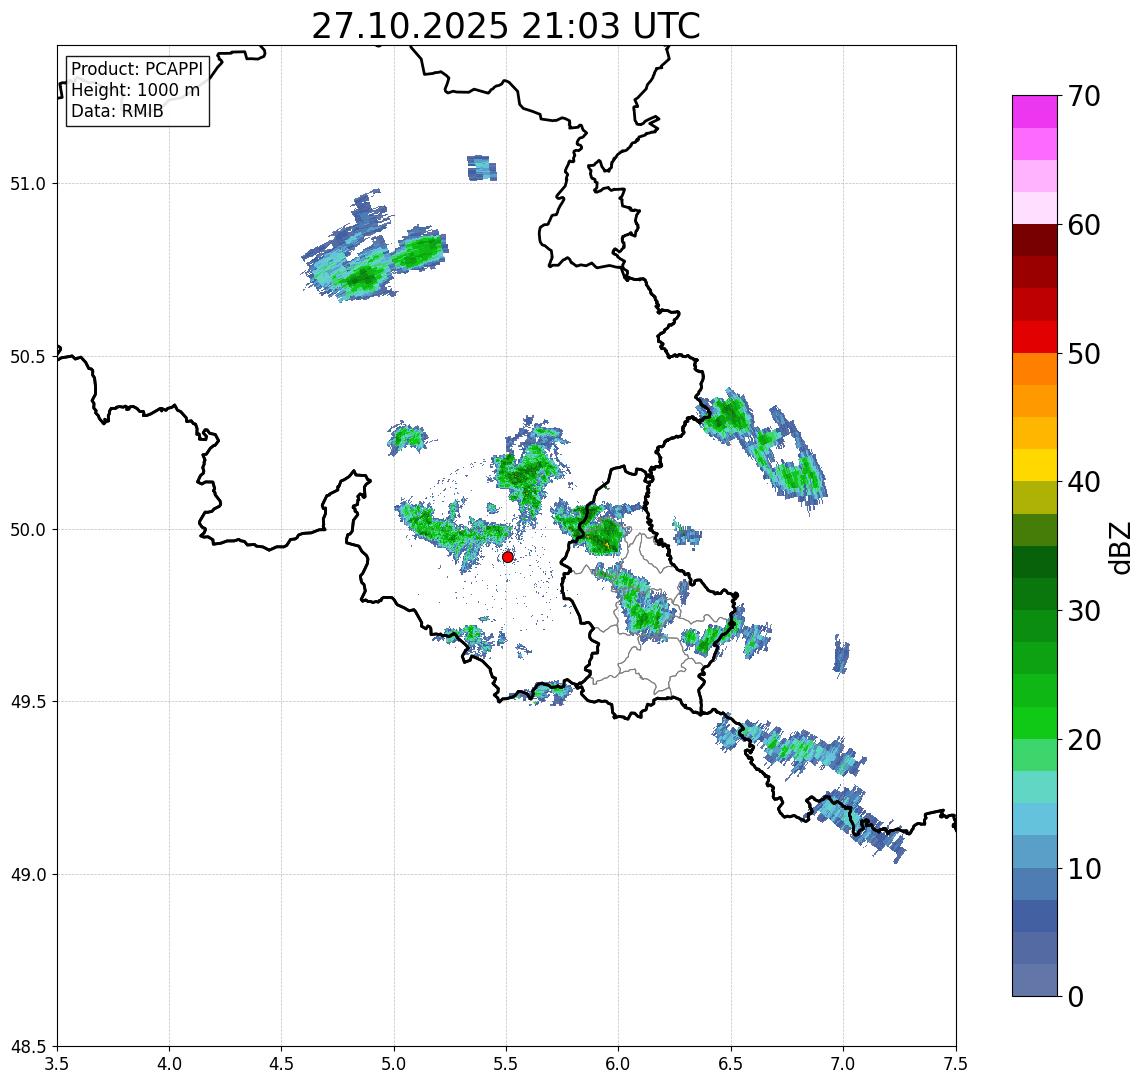1145x1084 pixels.
Task: Click latitude axis label '50.5'
Action: tap(28, 357)
